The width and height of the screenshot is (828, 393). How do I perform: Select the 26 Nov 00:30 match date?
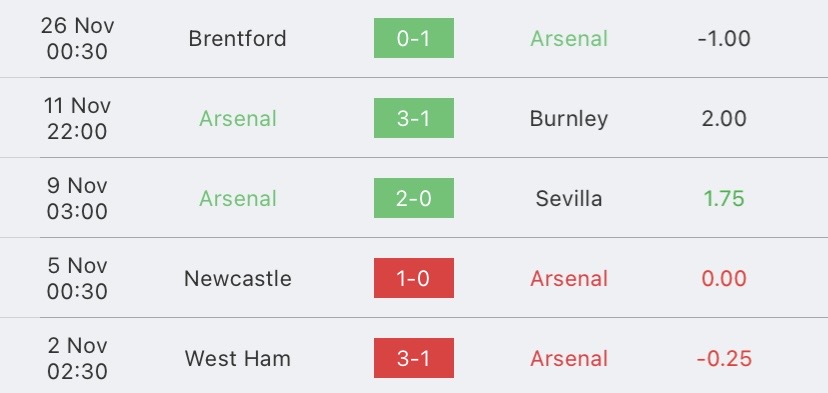coord(77,38)
